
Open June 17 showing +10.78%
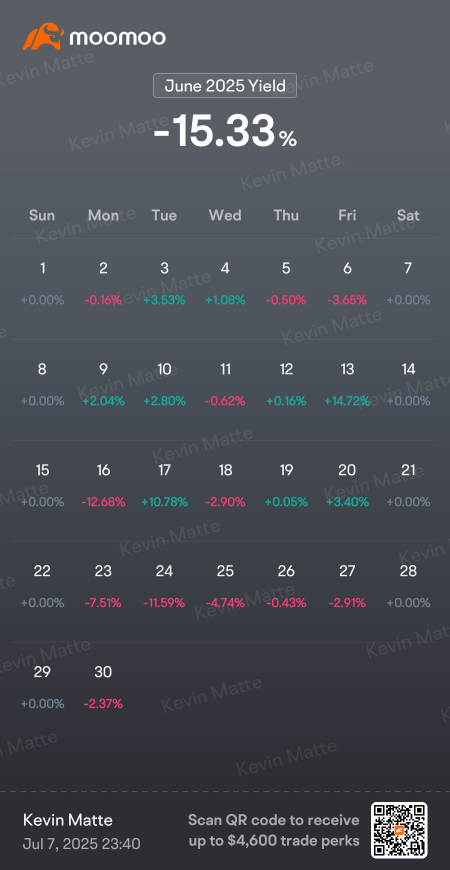click(164, 485)
